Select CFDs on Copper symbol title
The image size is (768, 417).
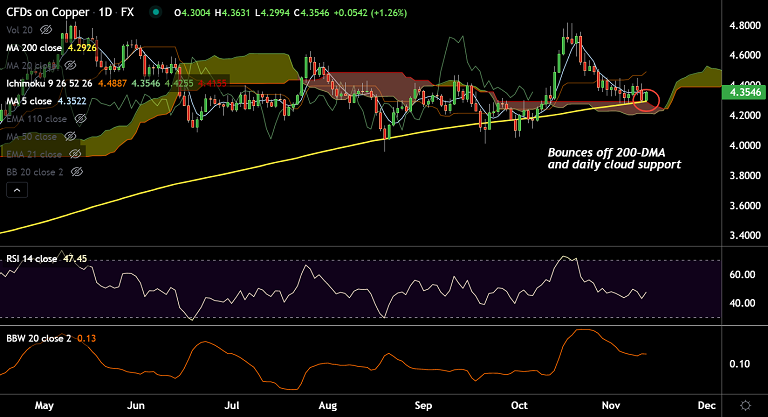tap(48, 12)
